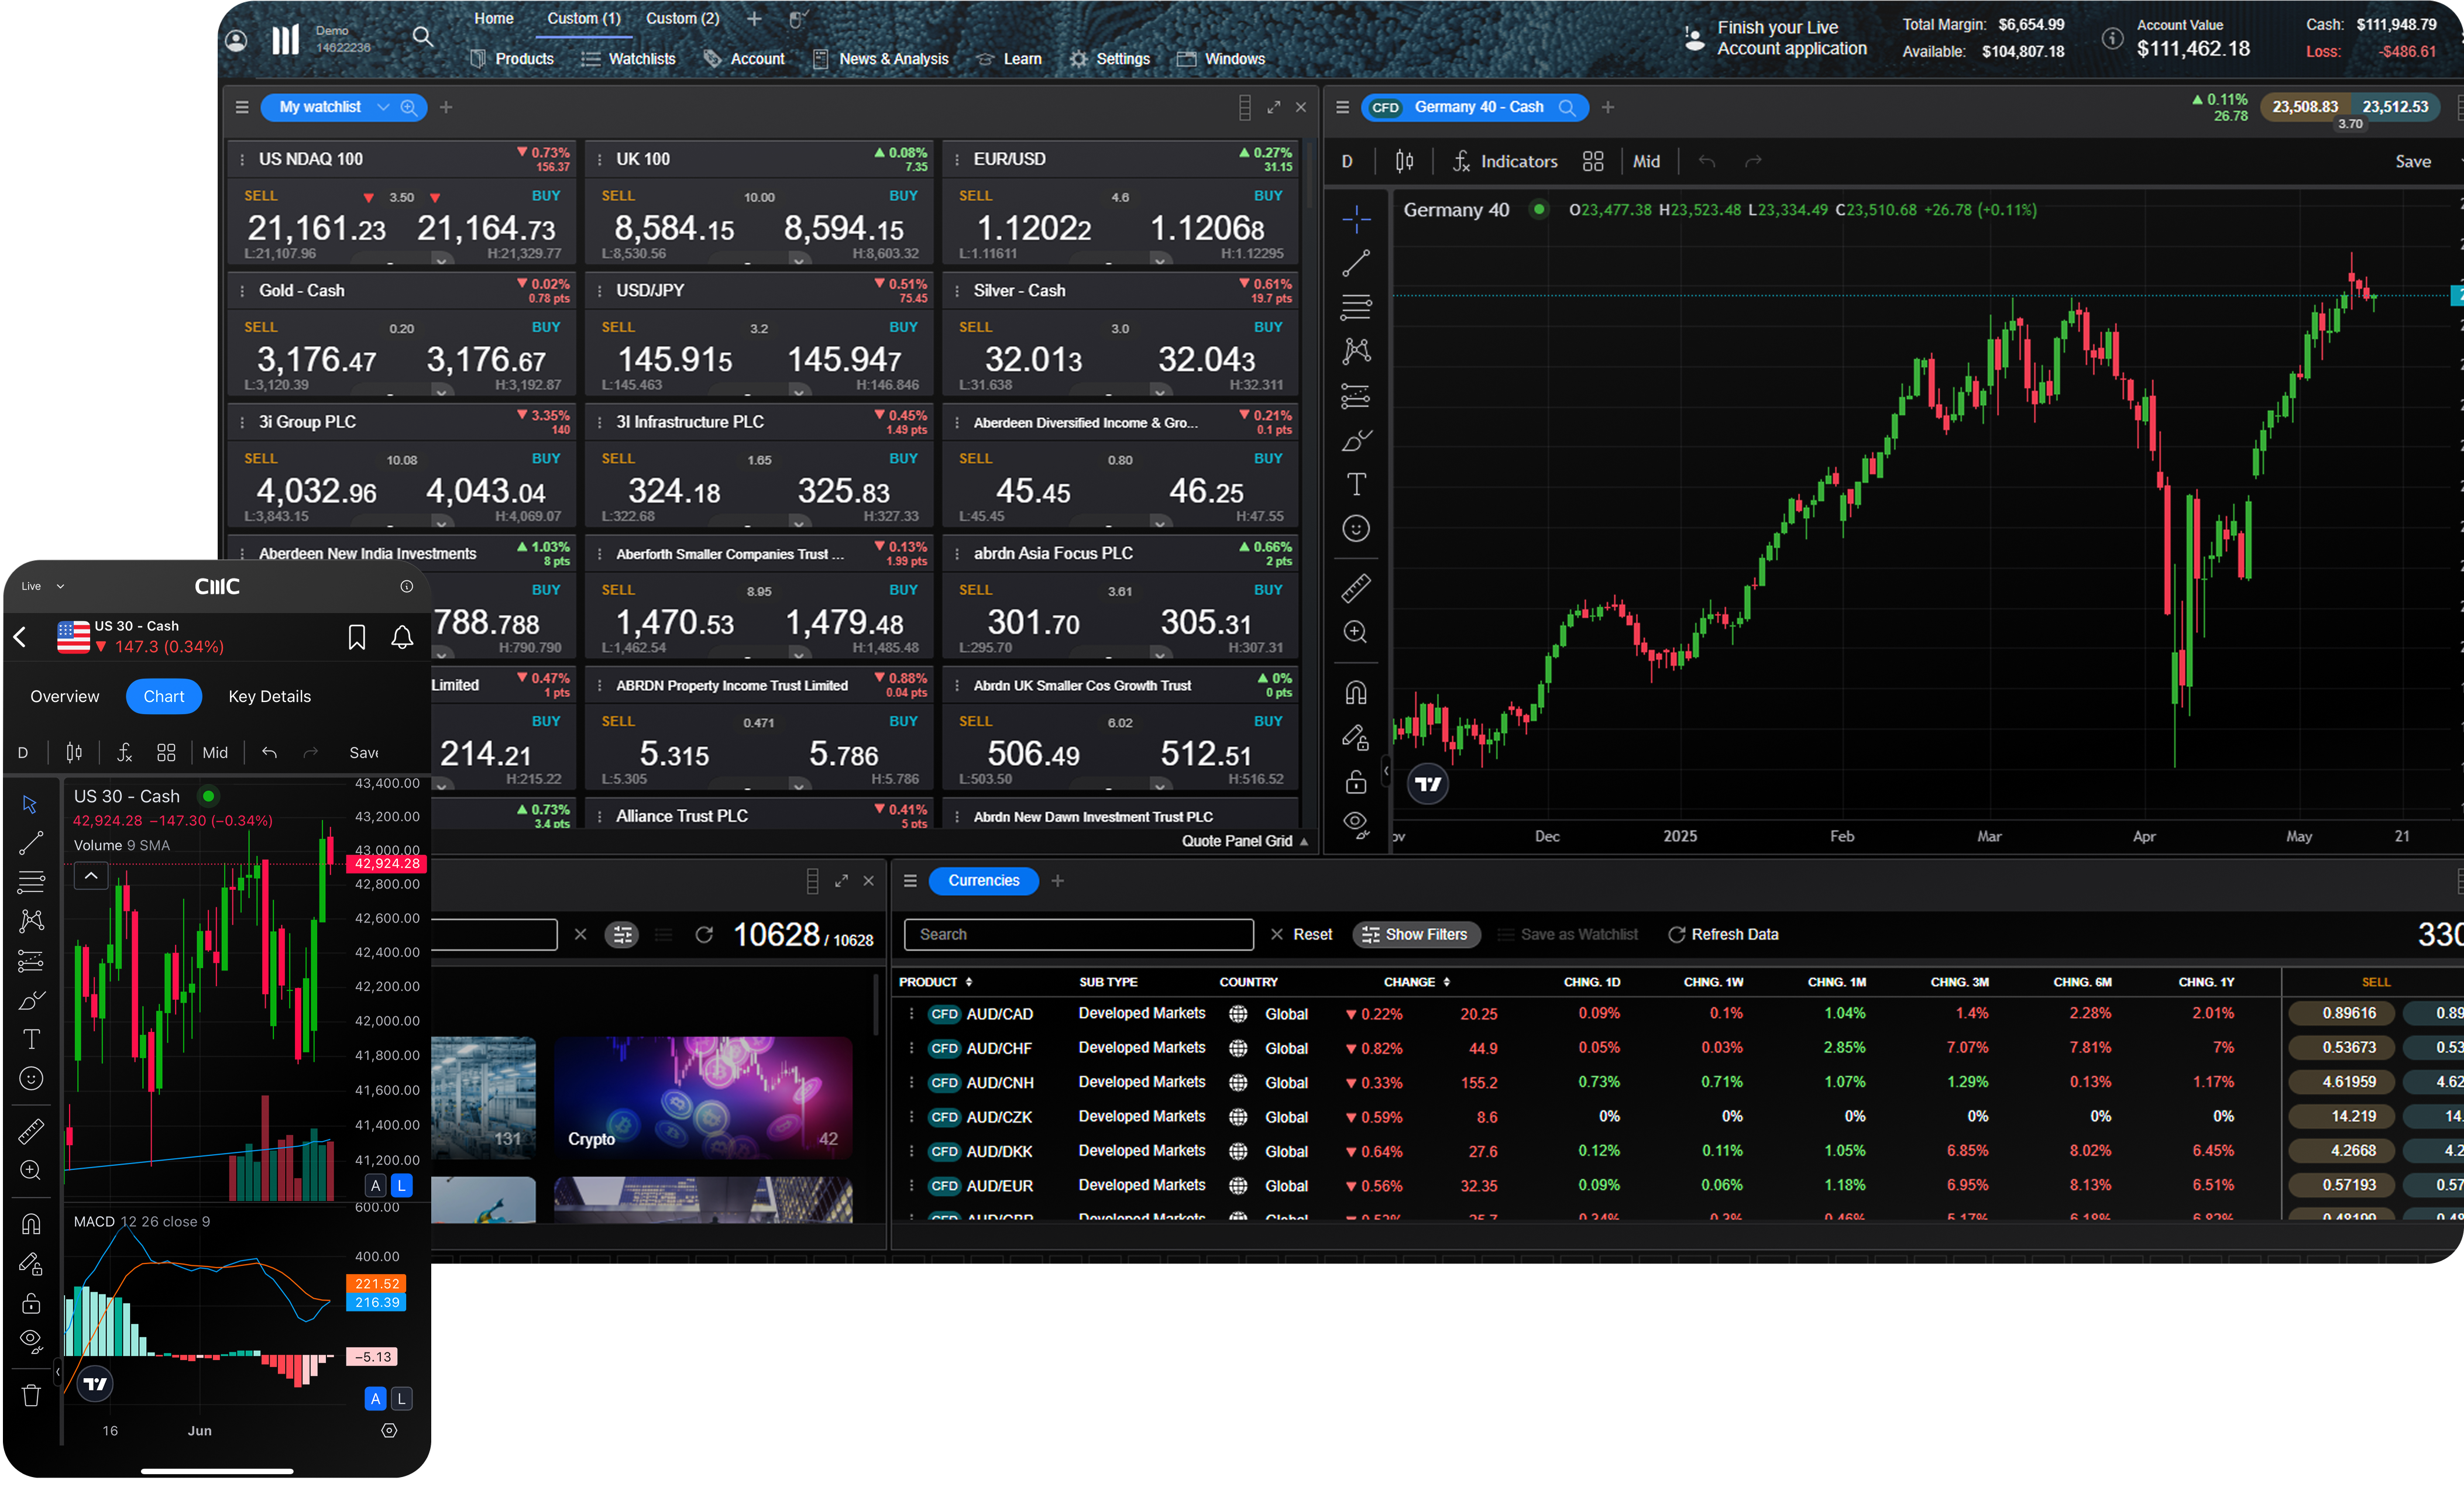Toggle the alert bell for US 30 - Cash
The height and width of the screenshot is (1487, 2464).
(402, 637)
